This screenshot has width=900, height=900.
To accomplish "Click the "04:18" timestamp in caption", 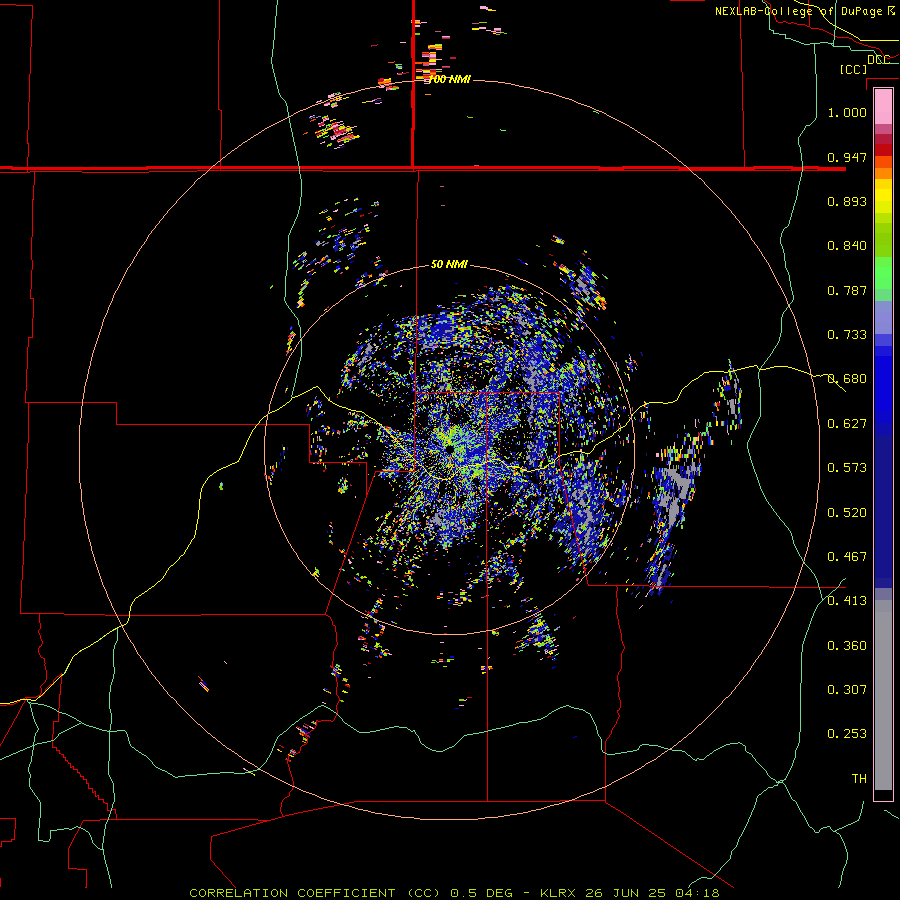I will pyautogui.click(x=697, y=893).
